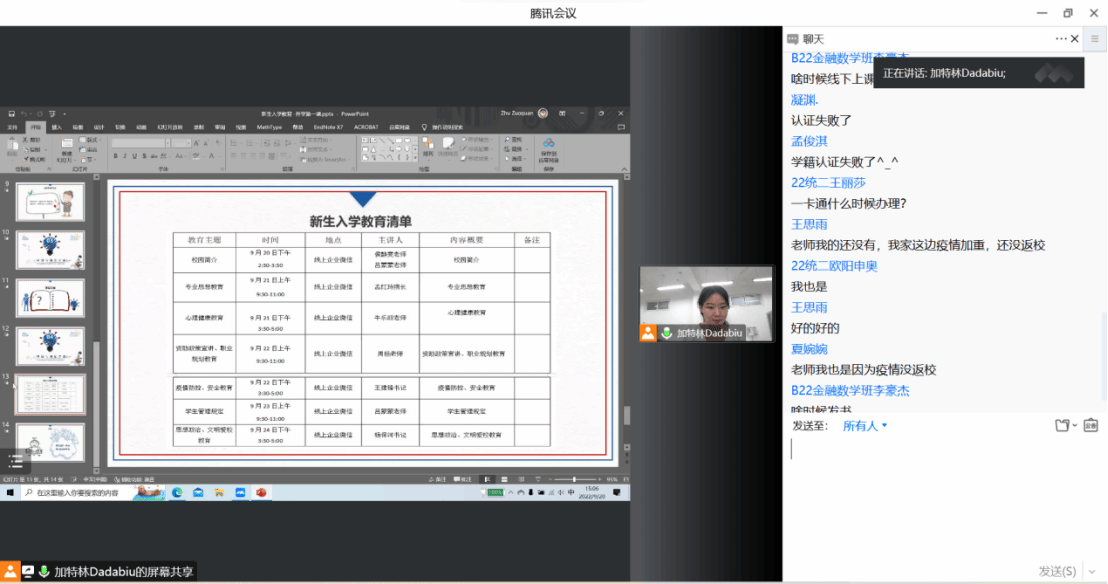This screenshot has width=1108, height=584.
Task: Expand send options arrow beside 发送
Action: (1091, 571)
